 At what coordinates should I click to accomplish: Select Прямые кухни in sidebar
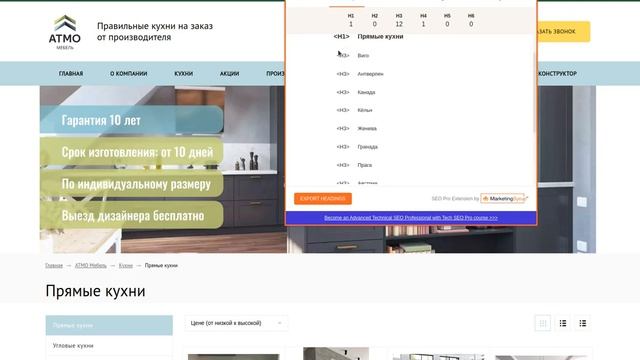(x=109, y=325)
